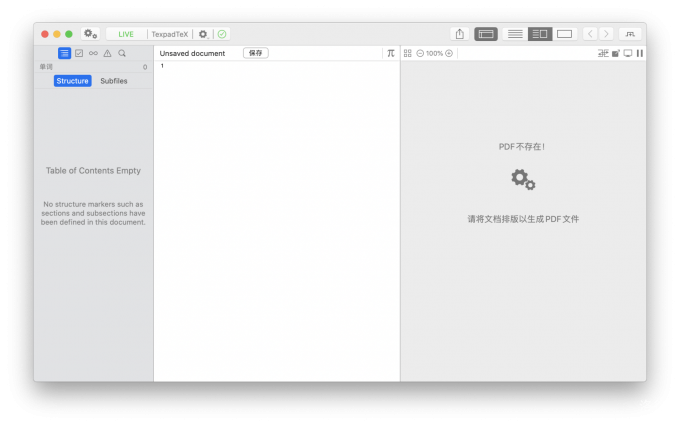Open PDF in external viewer icon
680x426 pixels.
pos(616,53)
